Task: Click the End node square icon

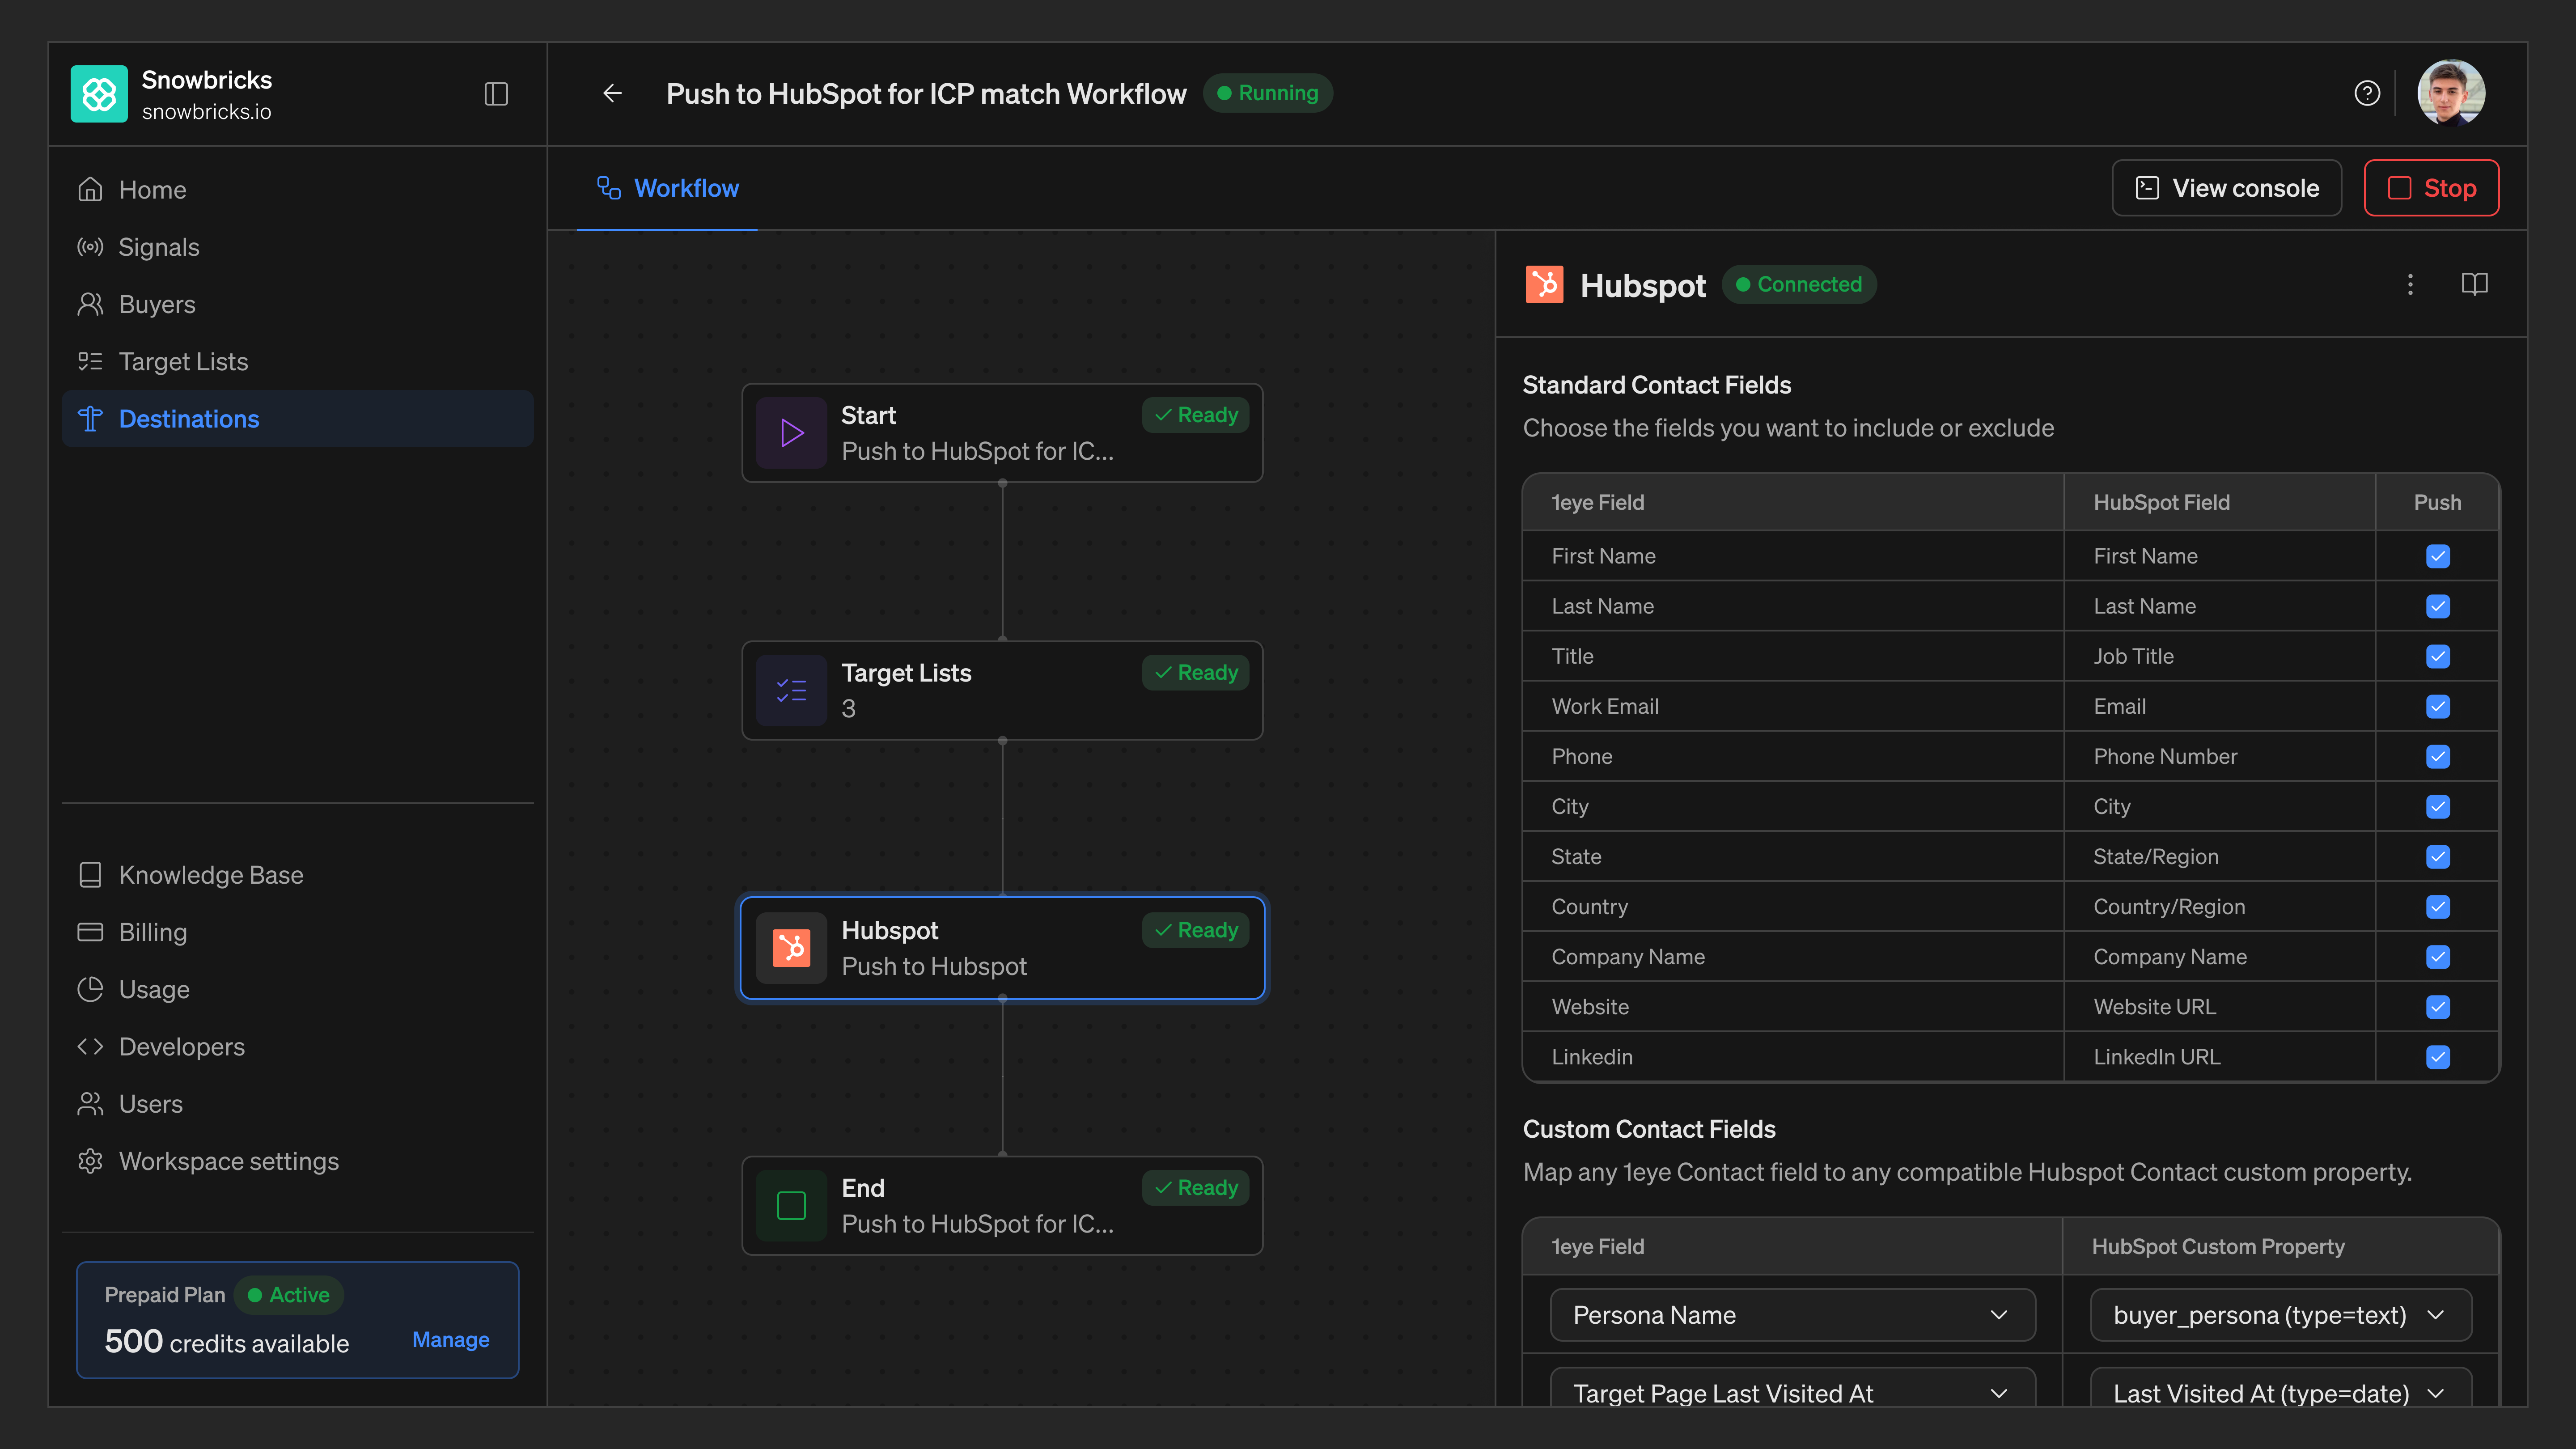Action: [791, 1206]
